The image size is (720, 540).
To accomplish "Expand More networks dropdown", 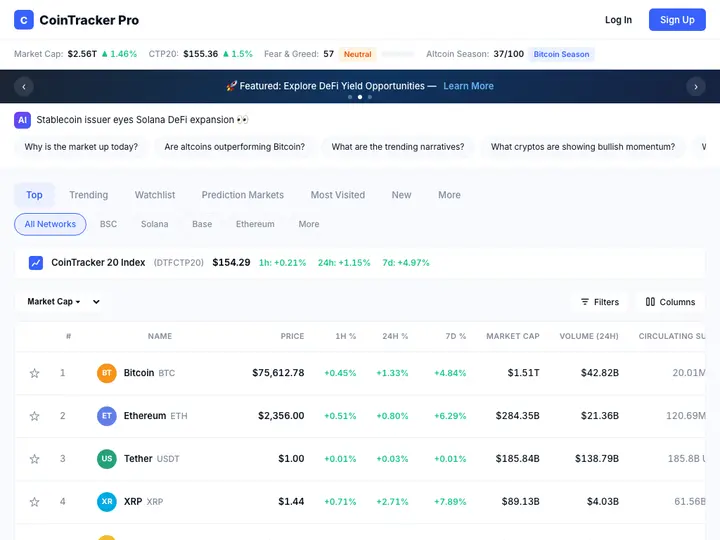I will pyautogui.click(x=309, y=224).
